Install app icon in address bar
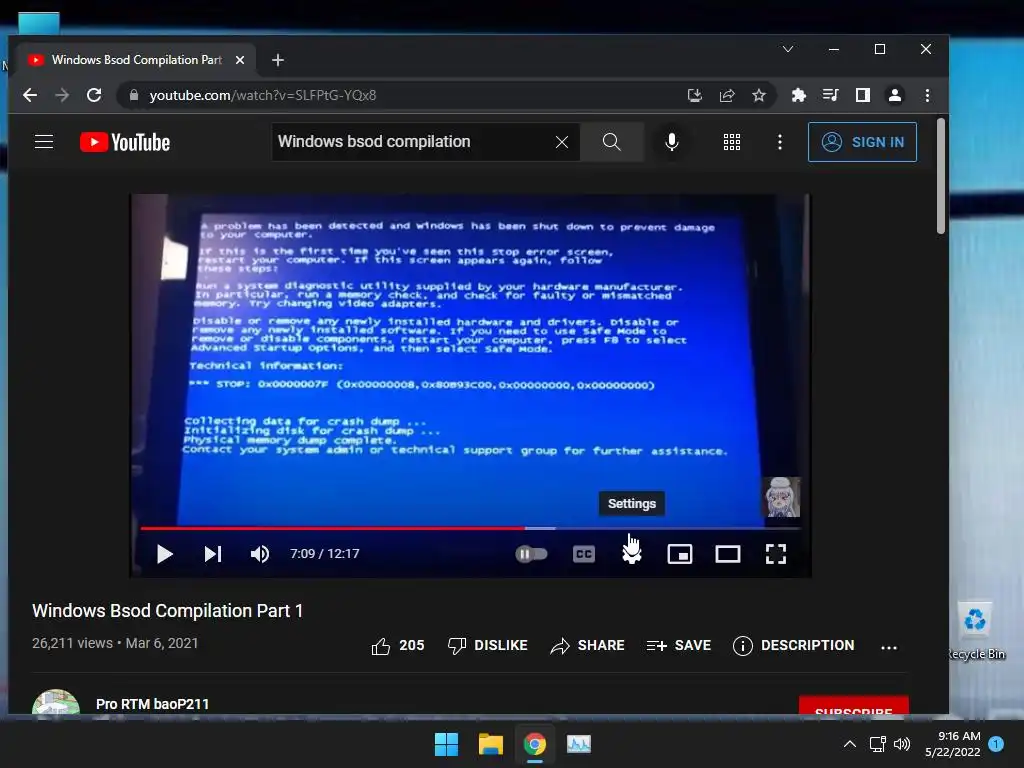This screenshot has width=1024, height=768. 695,95
